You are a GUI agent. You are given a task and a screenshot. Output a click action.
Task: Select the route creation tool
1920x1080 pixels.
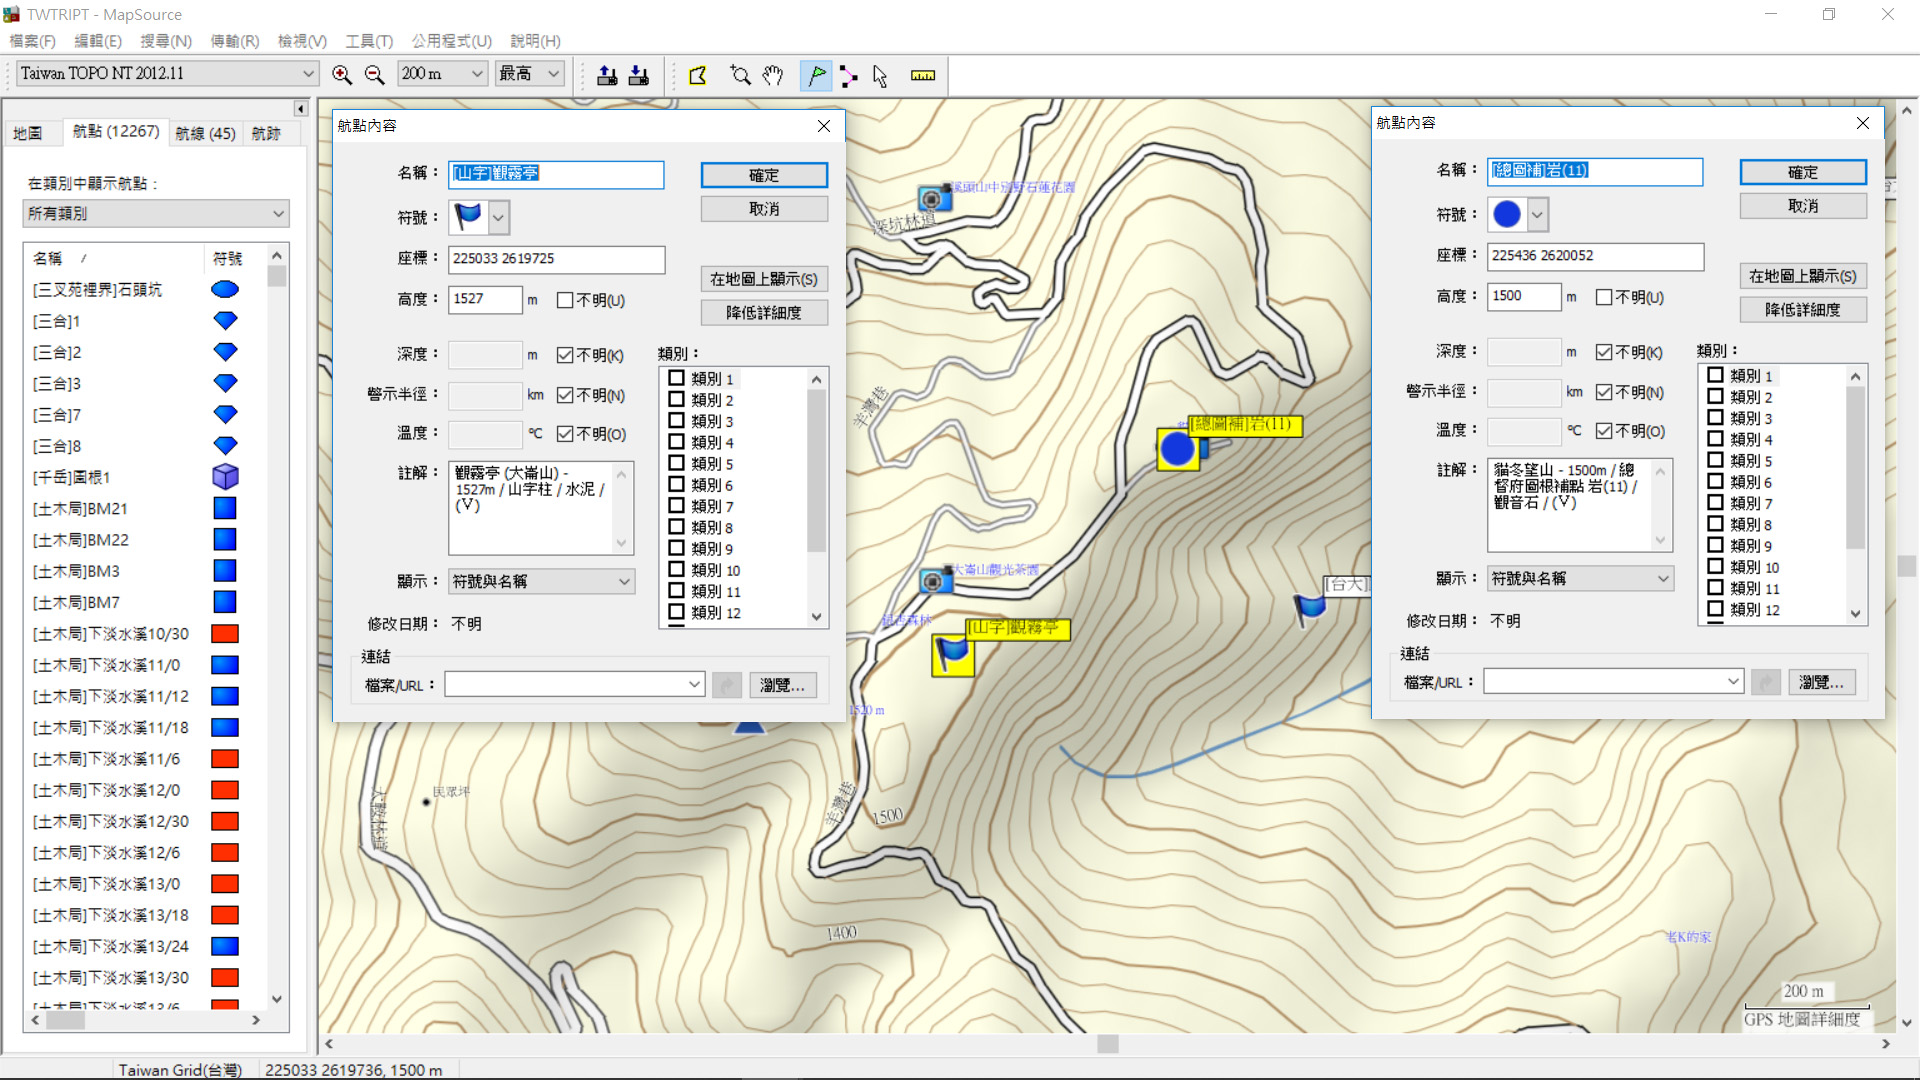point(848,75)
